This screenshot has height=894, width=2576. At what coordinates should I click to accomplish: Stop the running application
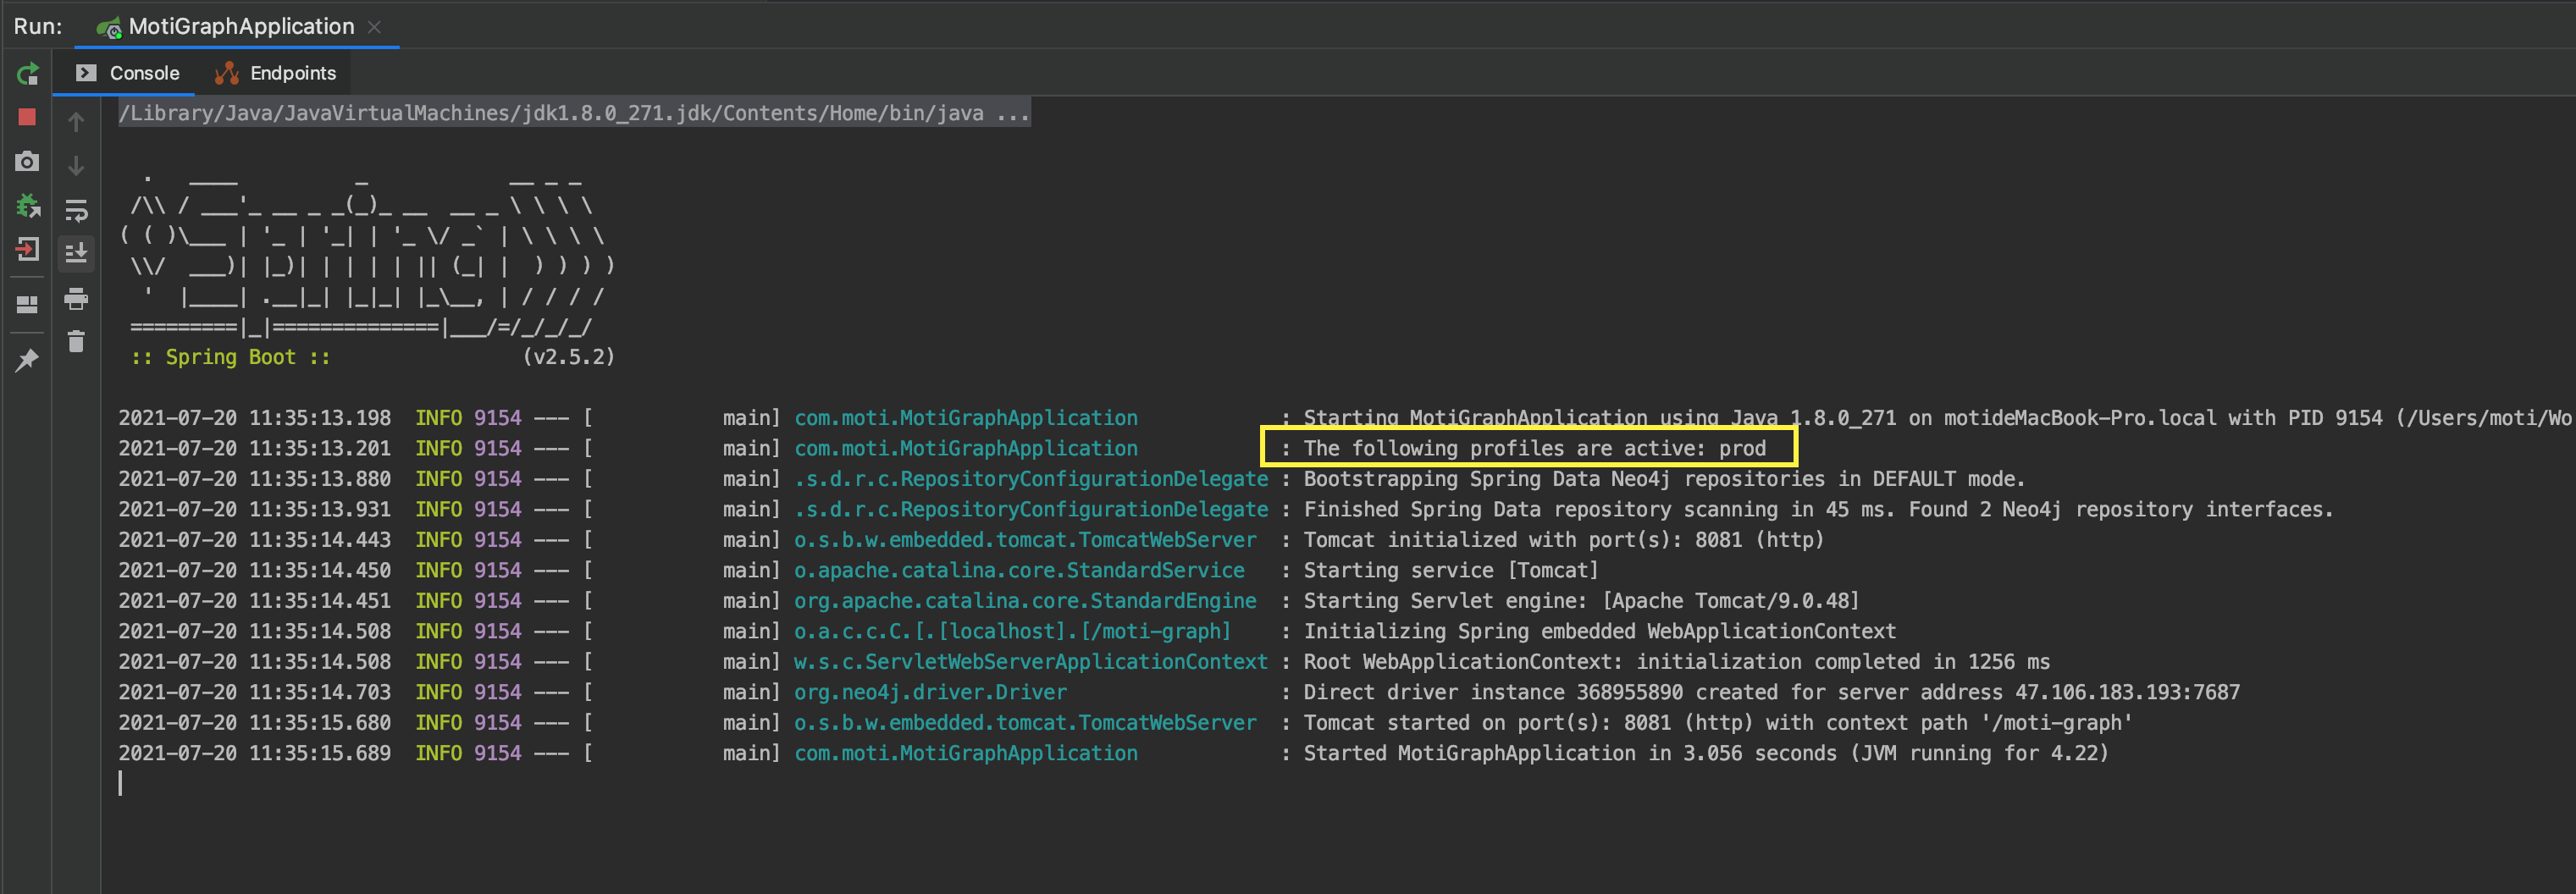27,118
